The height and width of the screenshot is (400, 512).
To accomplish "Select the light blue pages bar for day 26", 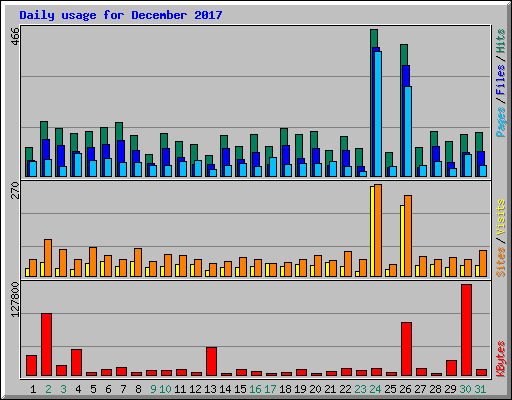I will tap(408, 131).
